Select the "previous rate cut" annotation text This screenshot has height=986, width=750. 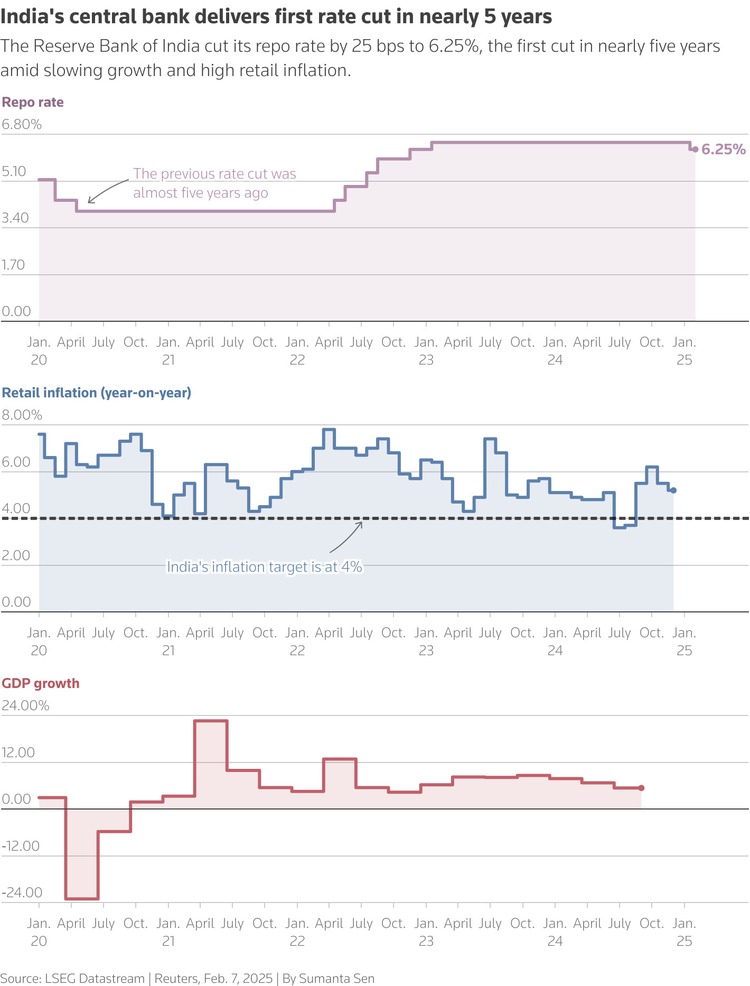point(214,183)
